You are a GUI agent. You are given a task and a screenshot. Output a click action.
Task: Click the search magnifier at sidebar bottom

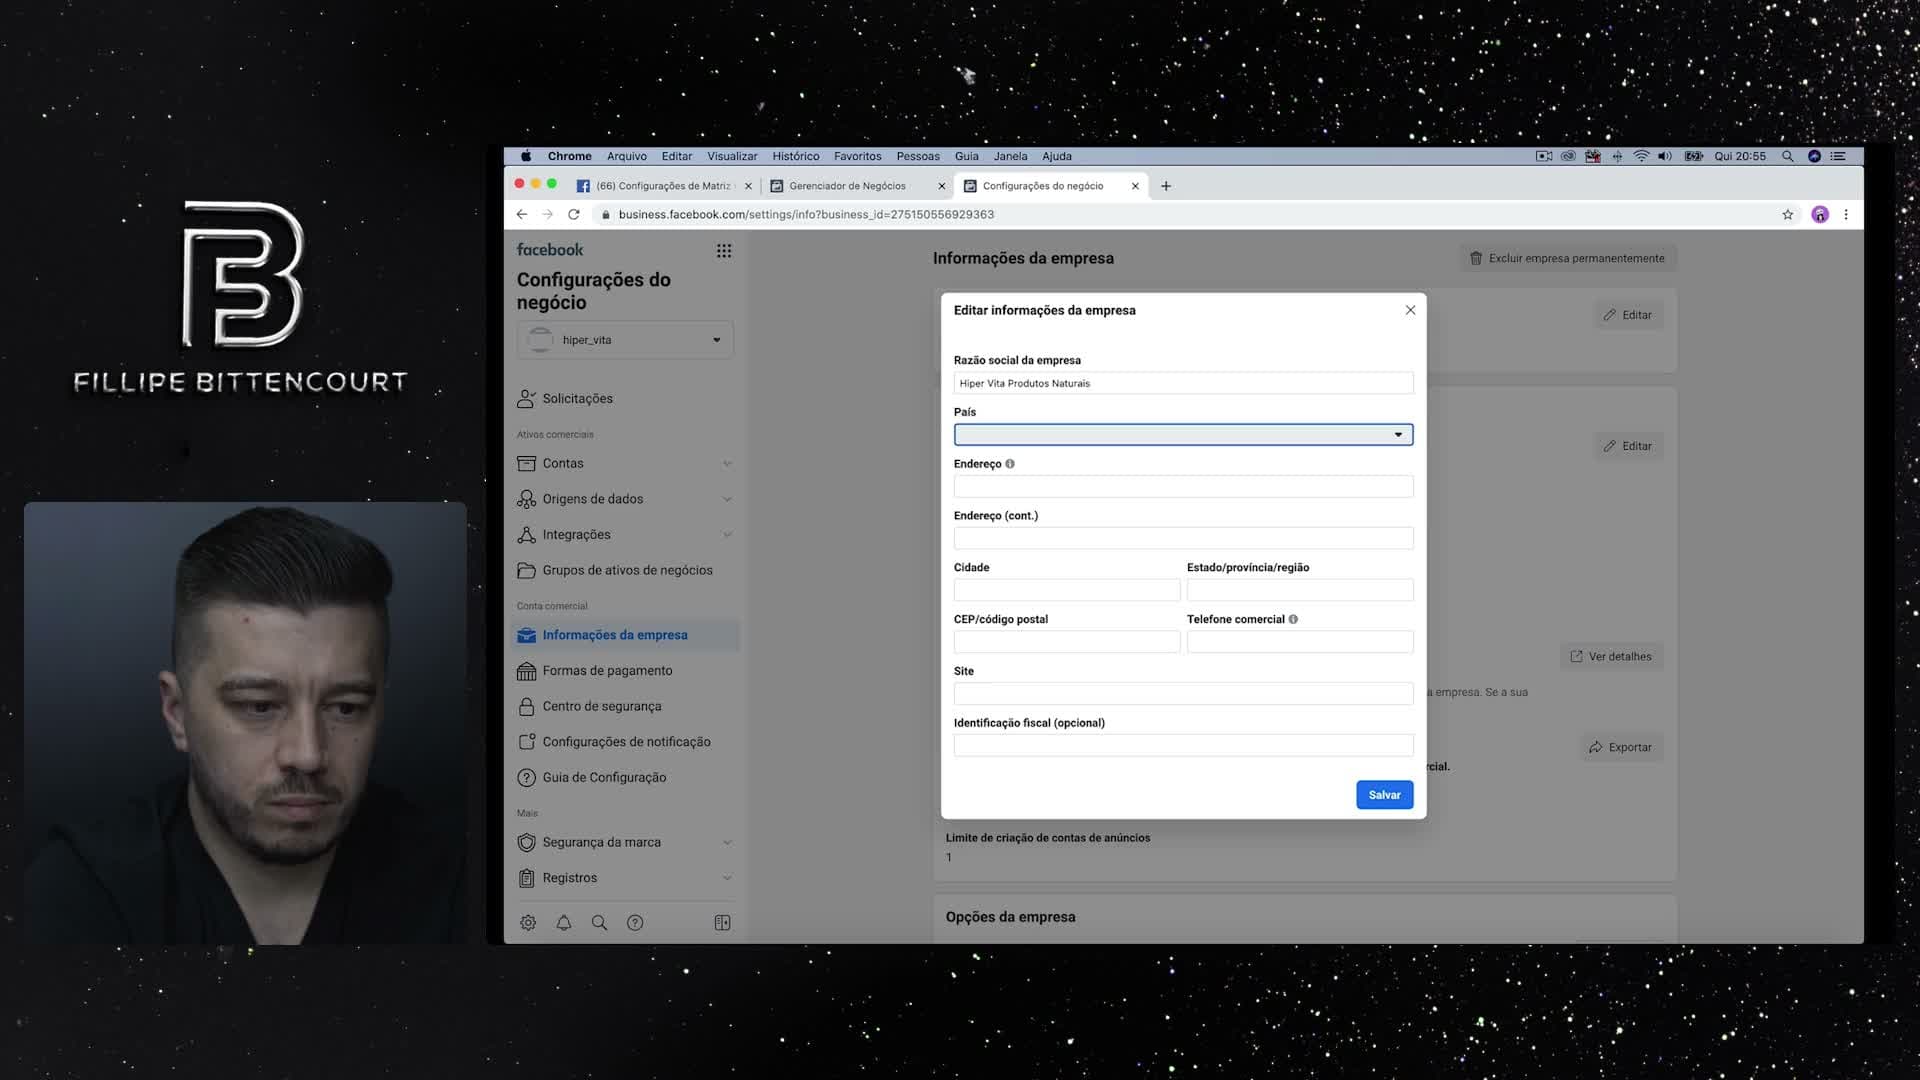point(599,923)
